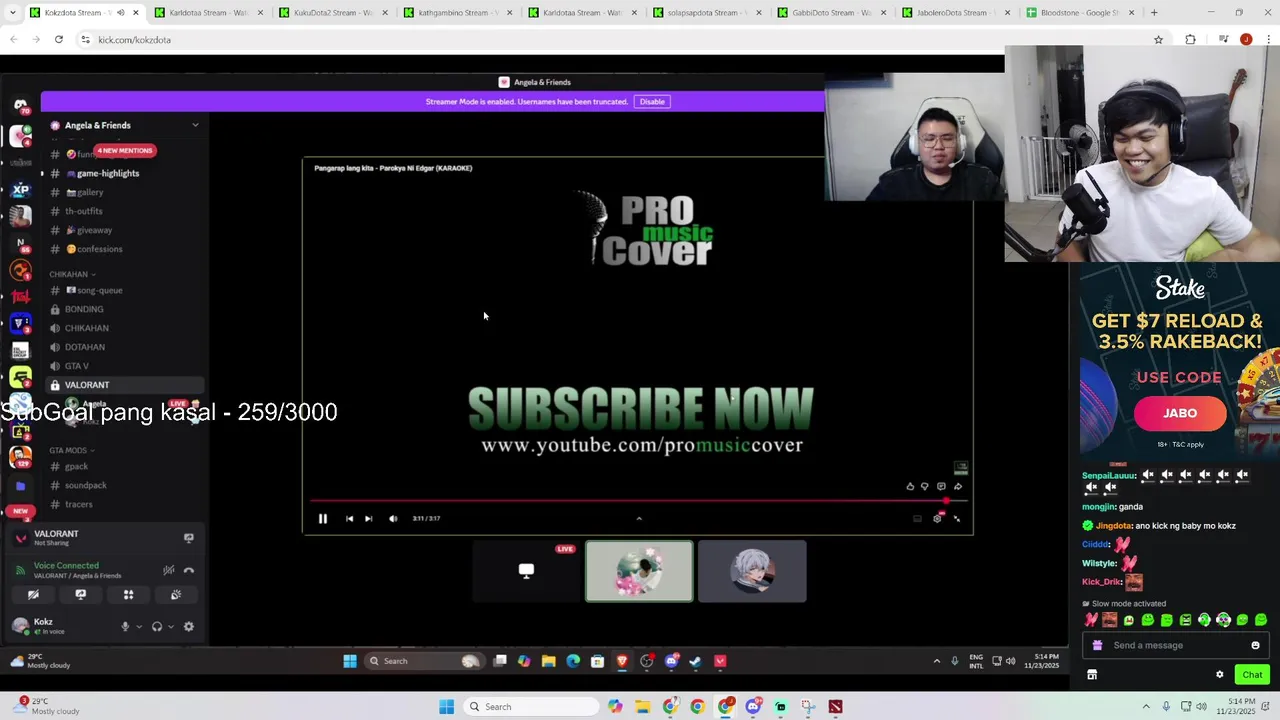Select the VALORANT voice channel

click(x=124, y=385)
